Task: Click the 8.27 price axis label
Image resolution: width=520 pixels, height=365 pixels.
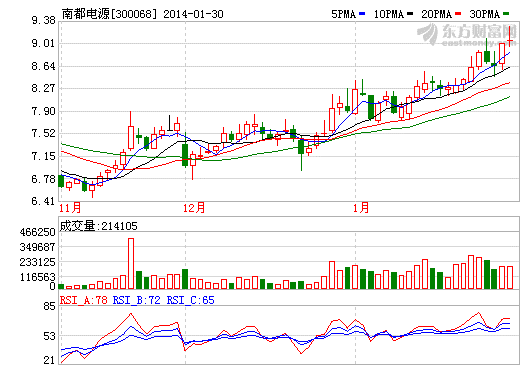Action: tap(43, 89)
